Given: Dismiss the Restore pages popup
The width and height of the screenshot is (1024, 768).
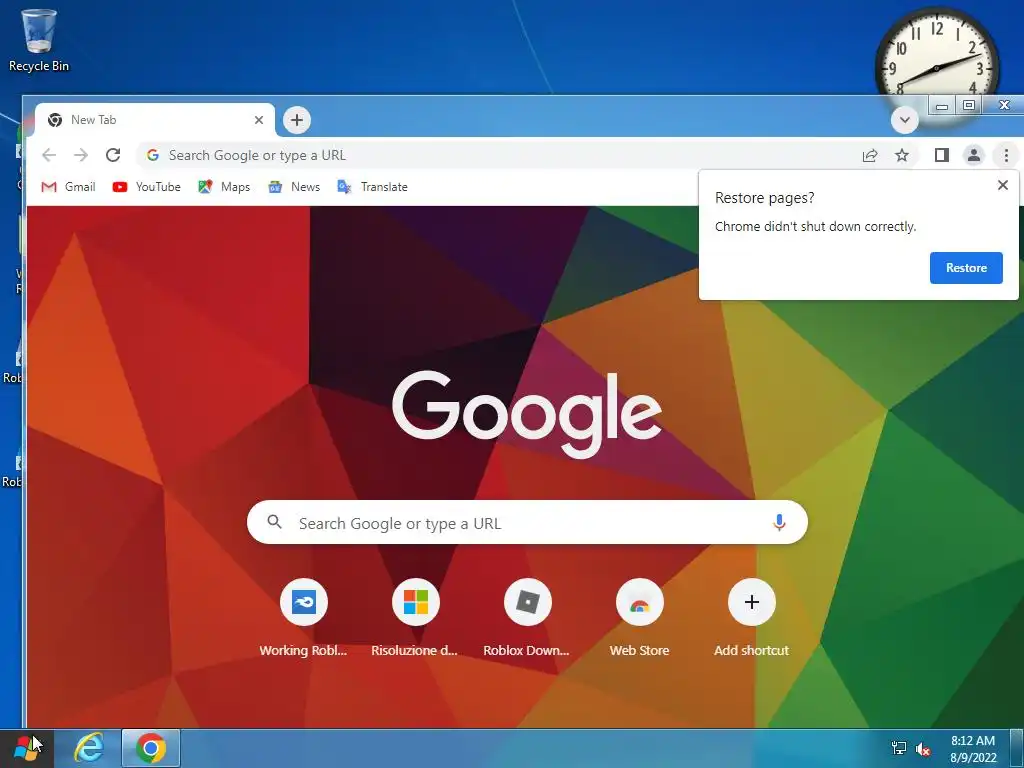Looking at the screenshot, I should click(1002, 185).
